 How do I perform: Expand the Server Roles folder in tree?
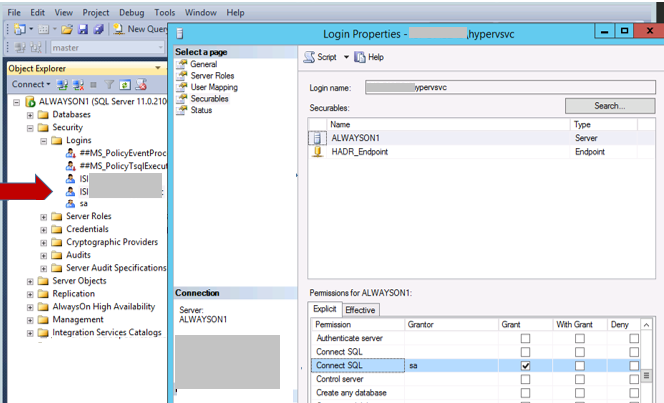(44, 217)
